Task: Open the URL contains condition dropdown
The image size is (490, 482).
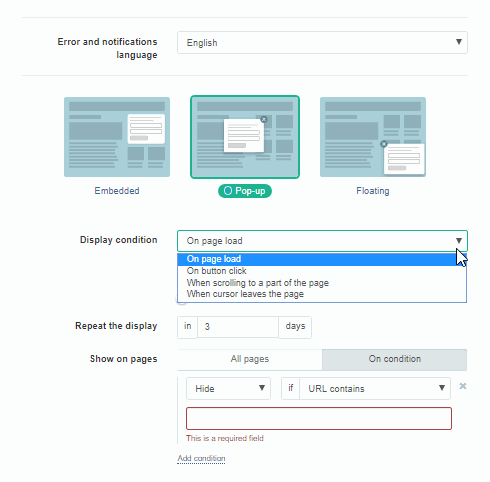Action: coord(375,388)
